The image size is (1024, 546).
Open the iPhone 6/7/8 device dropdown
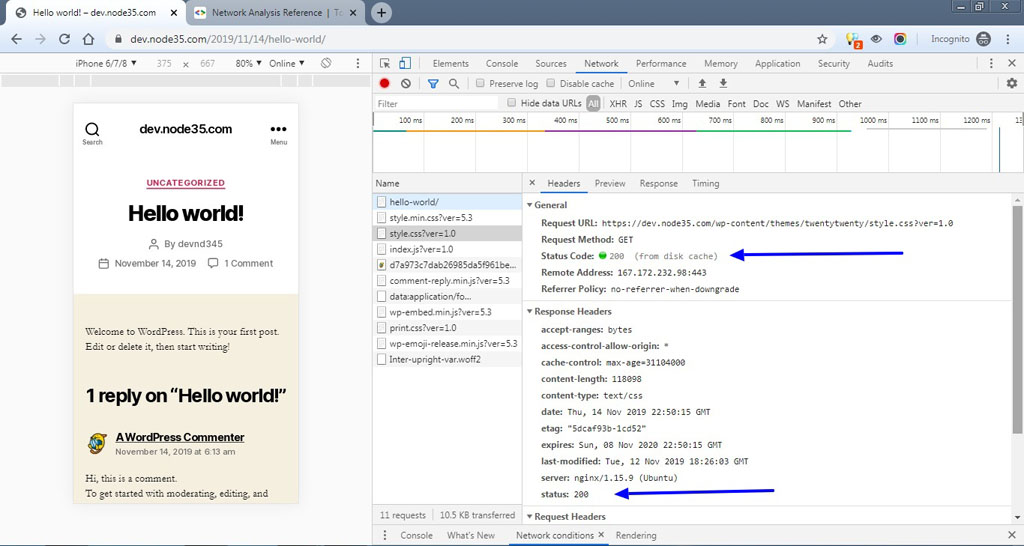106,63
